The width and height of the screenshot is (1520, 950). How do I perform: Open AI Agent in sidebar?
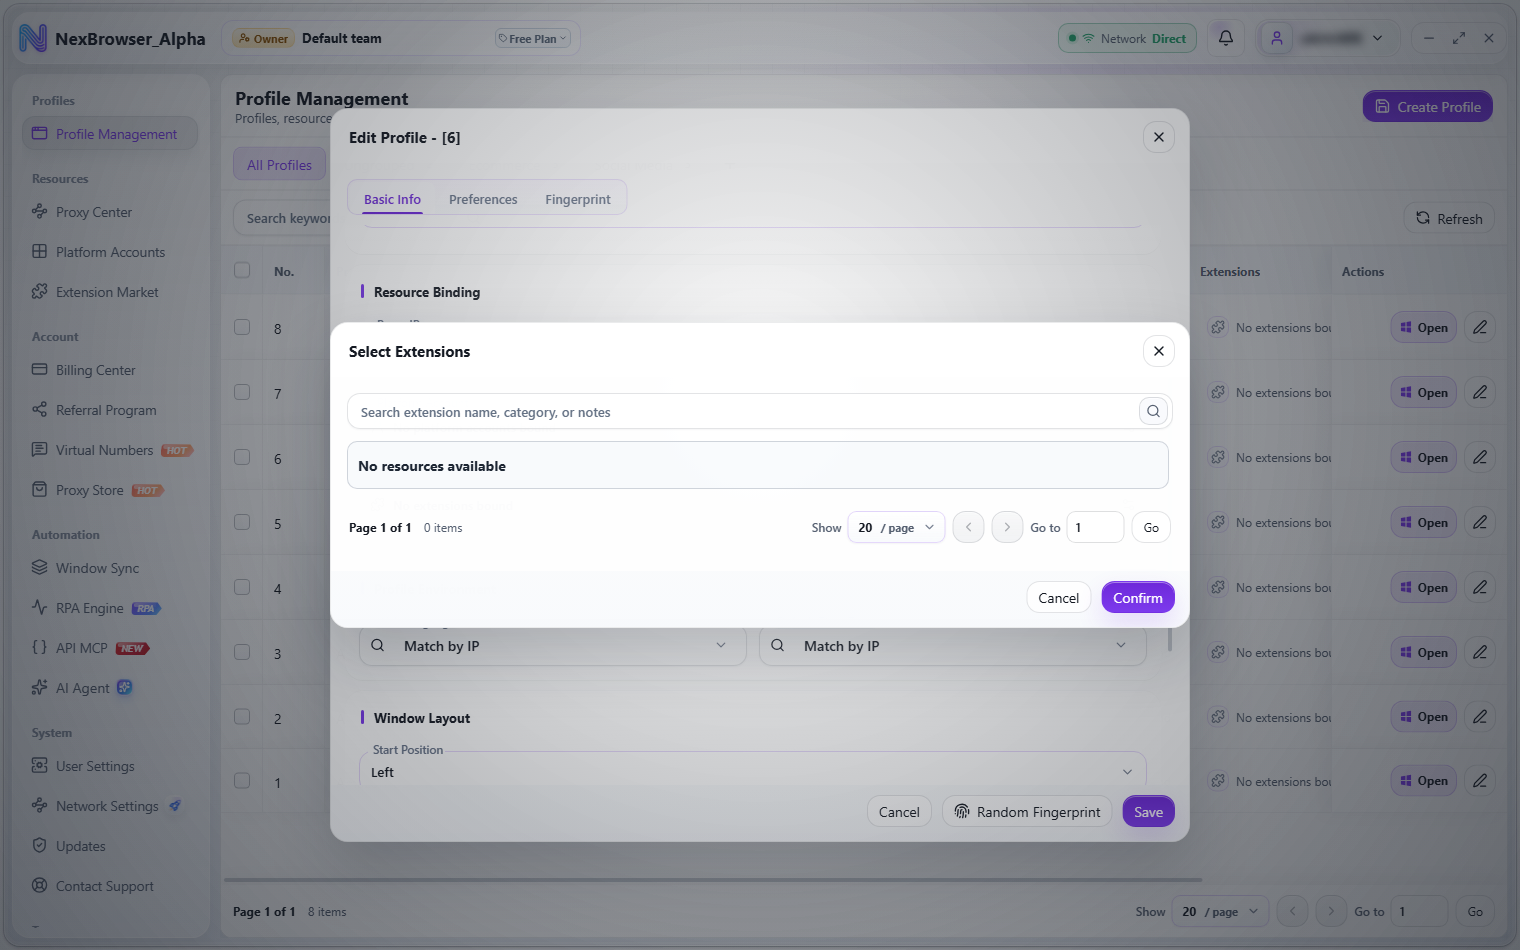(x=83, y=688)
